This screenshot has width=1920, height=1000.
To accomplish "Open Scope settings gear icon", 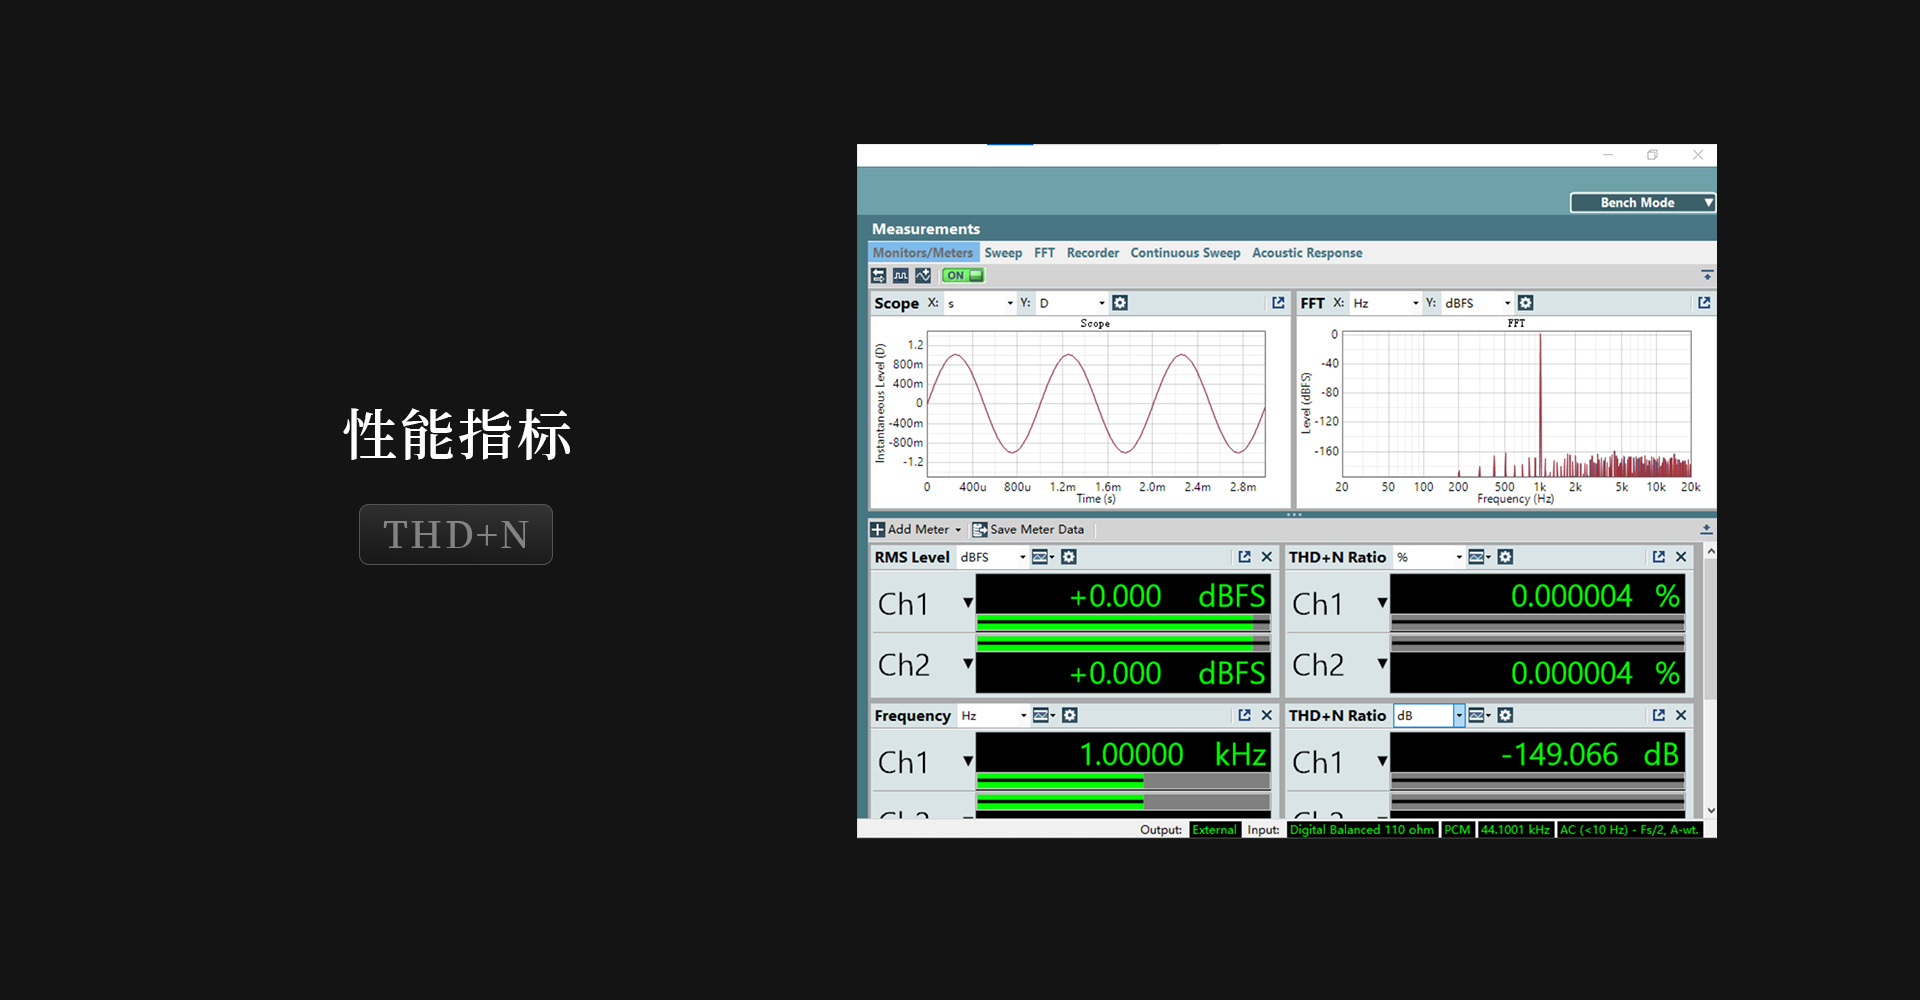I will pyautogui.click(x=1120, y=303).
